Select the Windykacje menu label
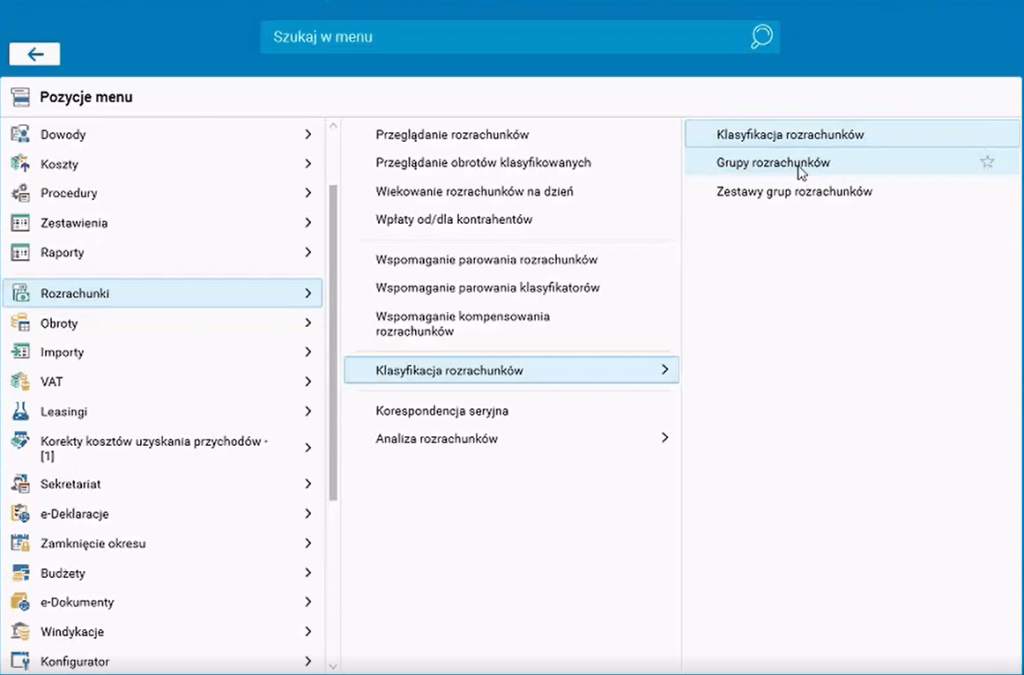1024x675 pixels. (72, 632)
